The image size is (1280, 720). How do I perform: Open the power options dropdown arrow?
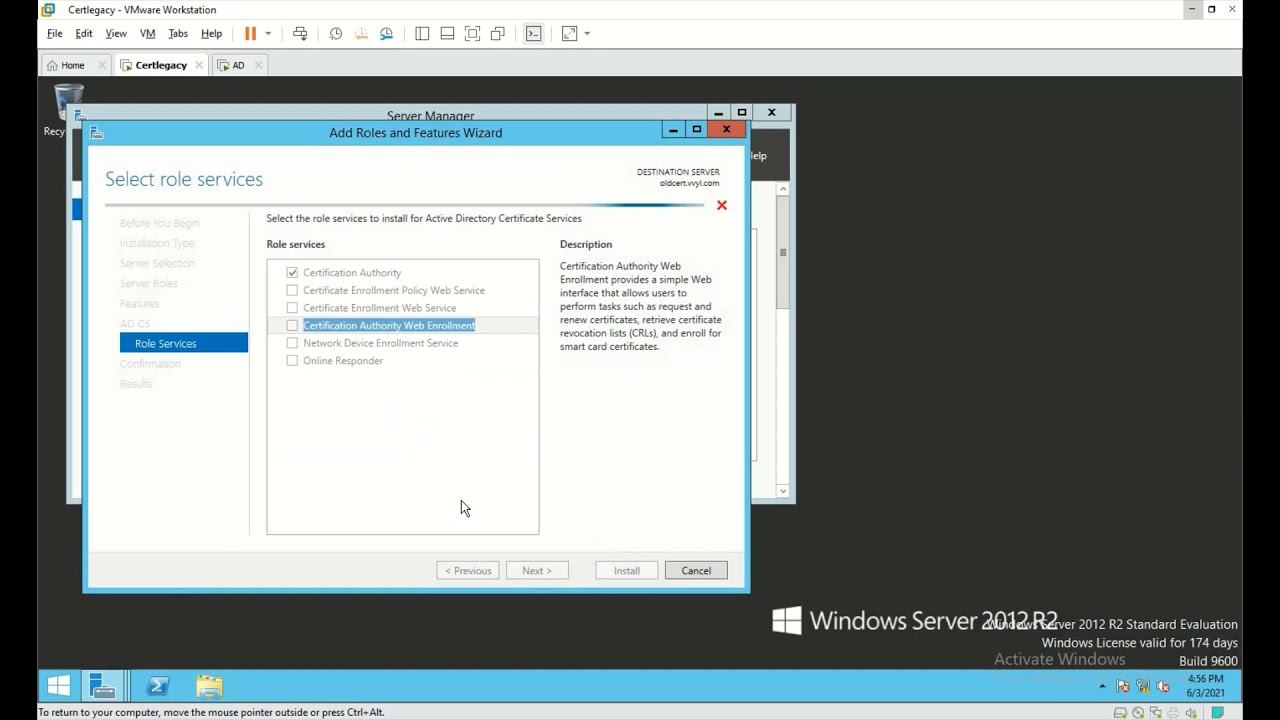268,33
